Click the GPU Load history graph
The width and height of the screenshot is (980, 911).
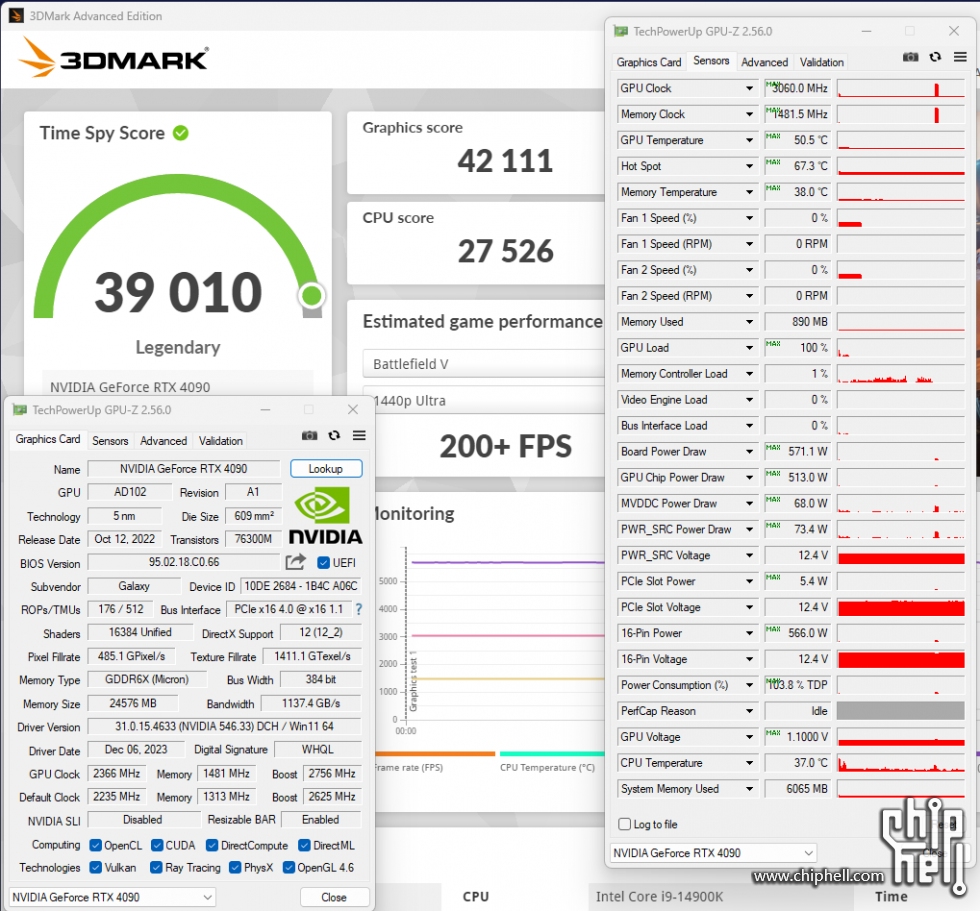click(901, 347)
